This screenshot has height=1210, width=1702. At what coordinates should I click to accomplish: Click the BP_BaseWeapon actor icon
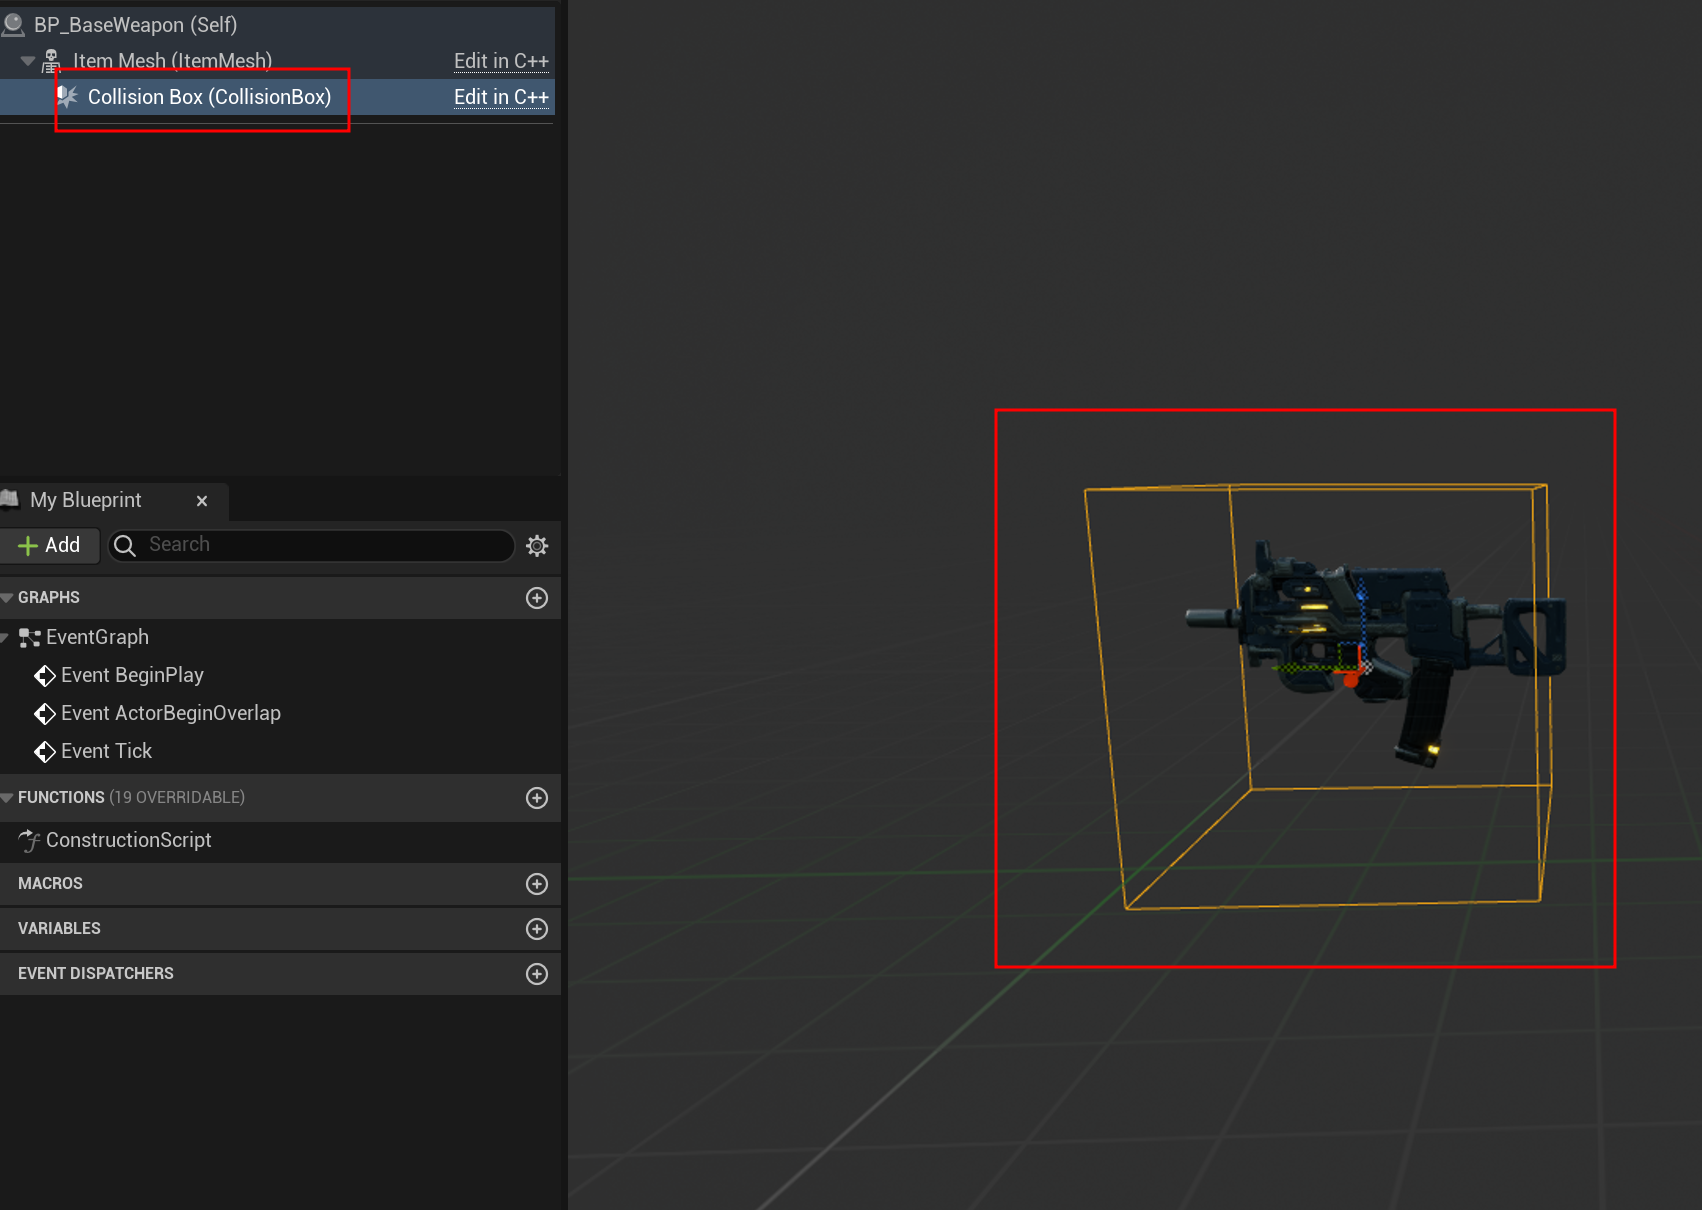click(x=13, y=24)
